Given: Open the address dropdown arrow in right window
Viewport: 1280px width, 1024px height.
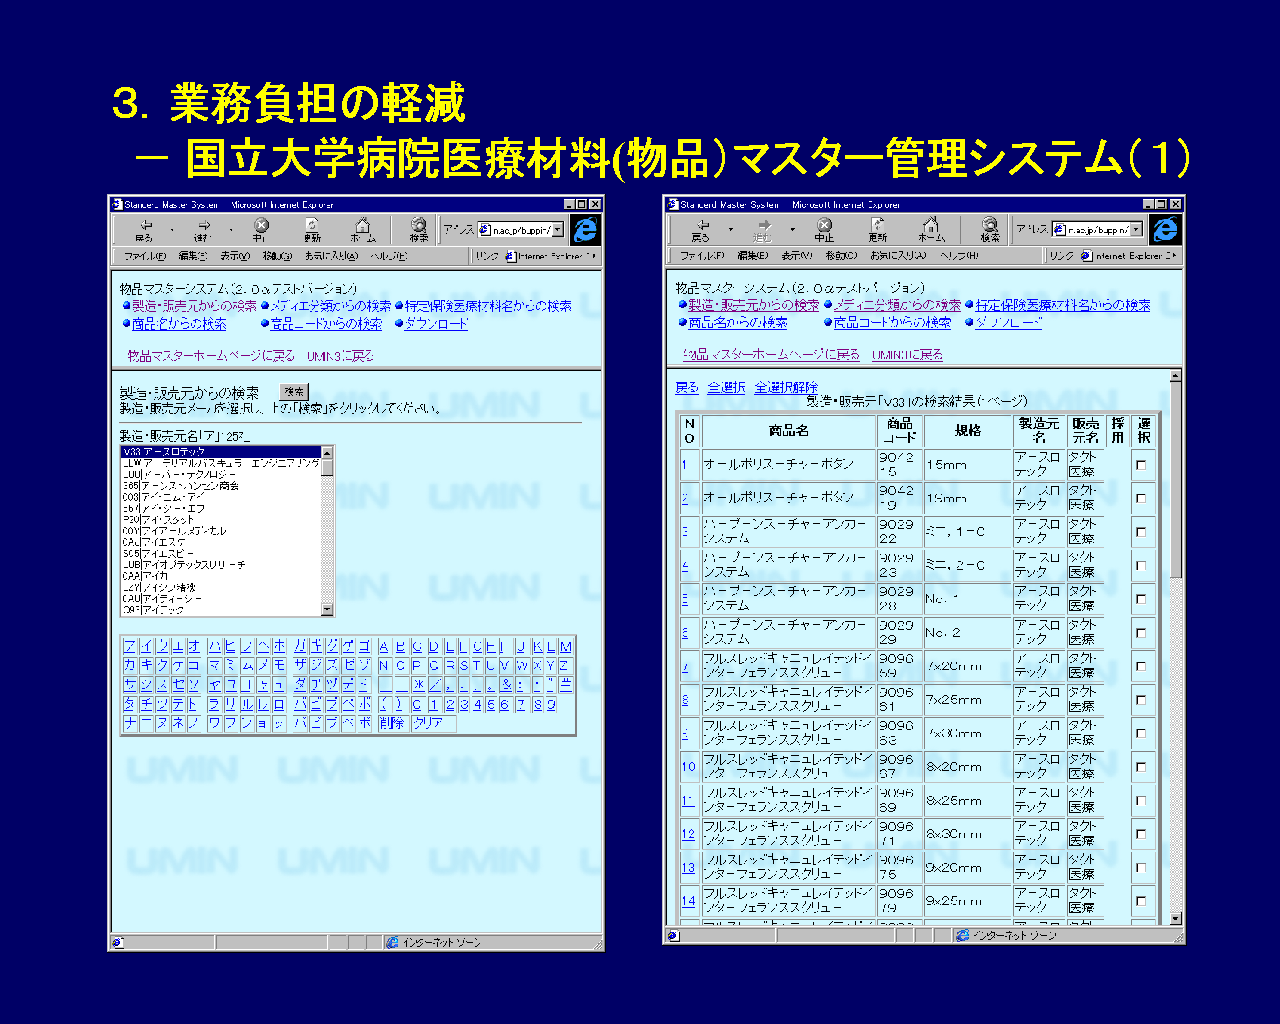Looking at the screenshot, I should tap(1136, 230).
